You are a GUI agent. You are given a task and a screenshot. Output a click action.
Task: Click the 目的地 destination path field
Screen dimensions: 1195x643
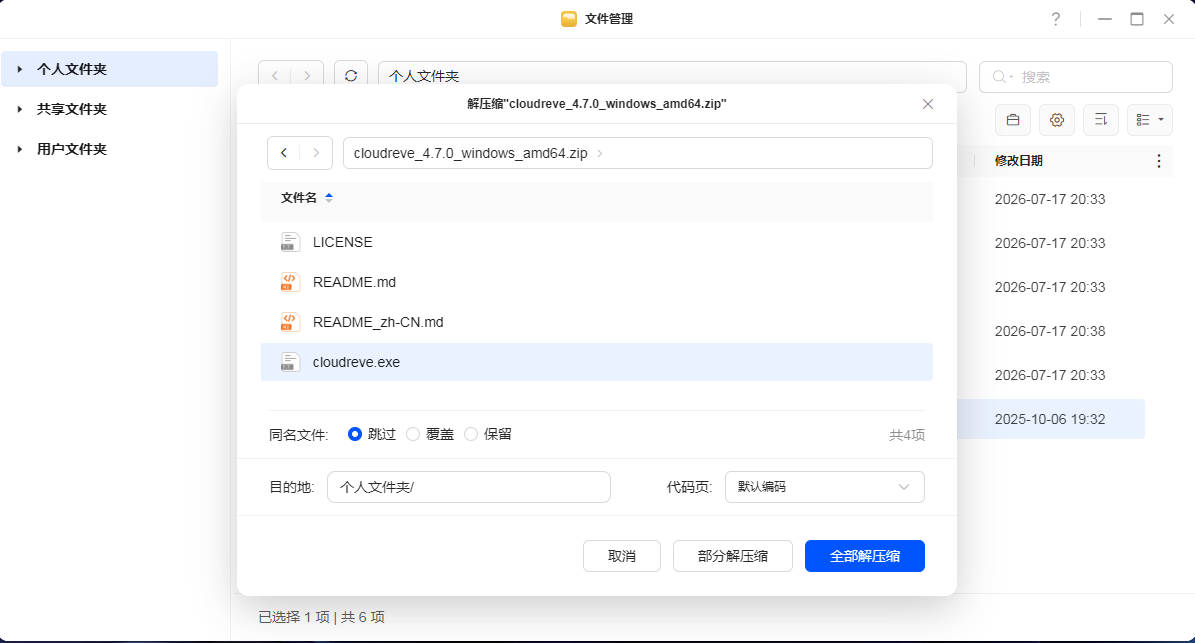[x=469, y=487]
